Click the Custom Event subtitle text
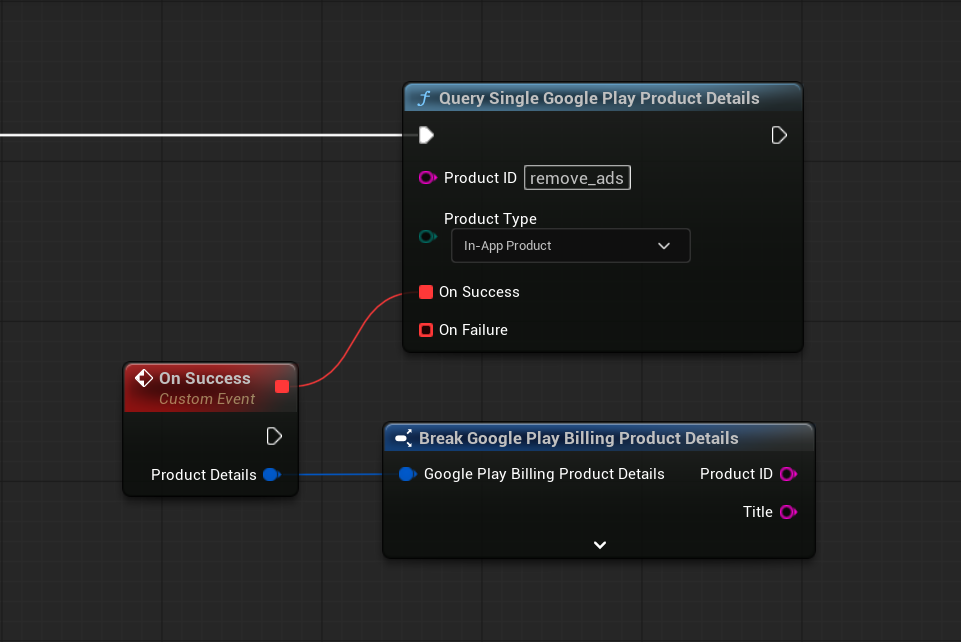 coord(207,399)
